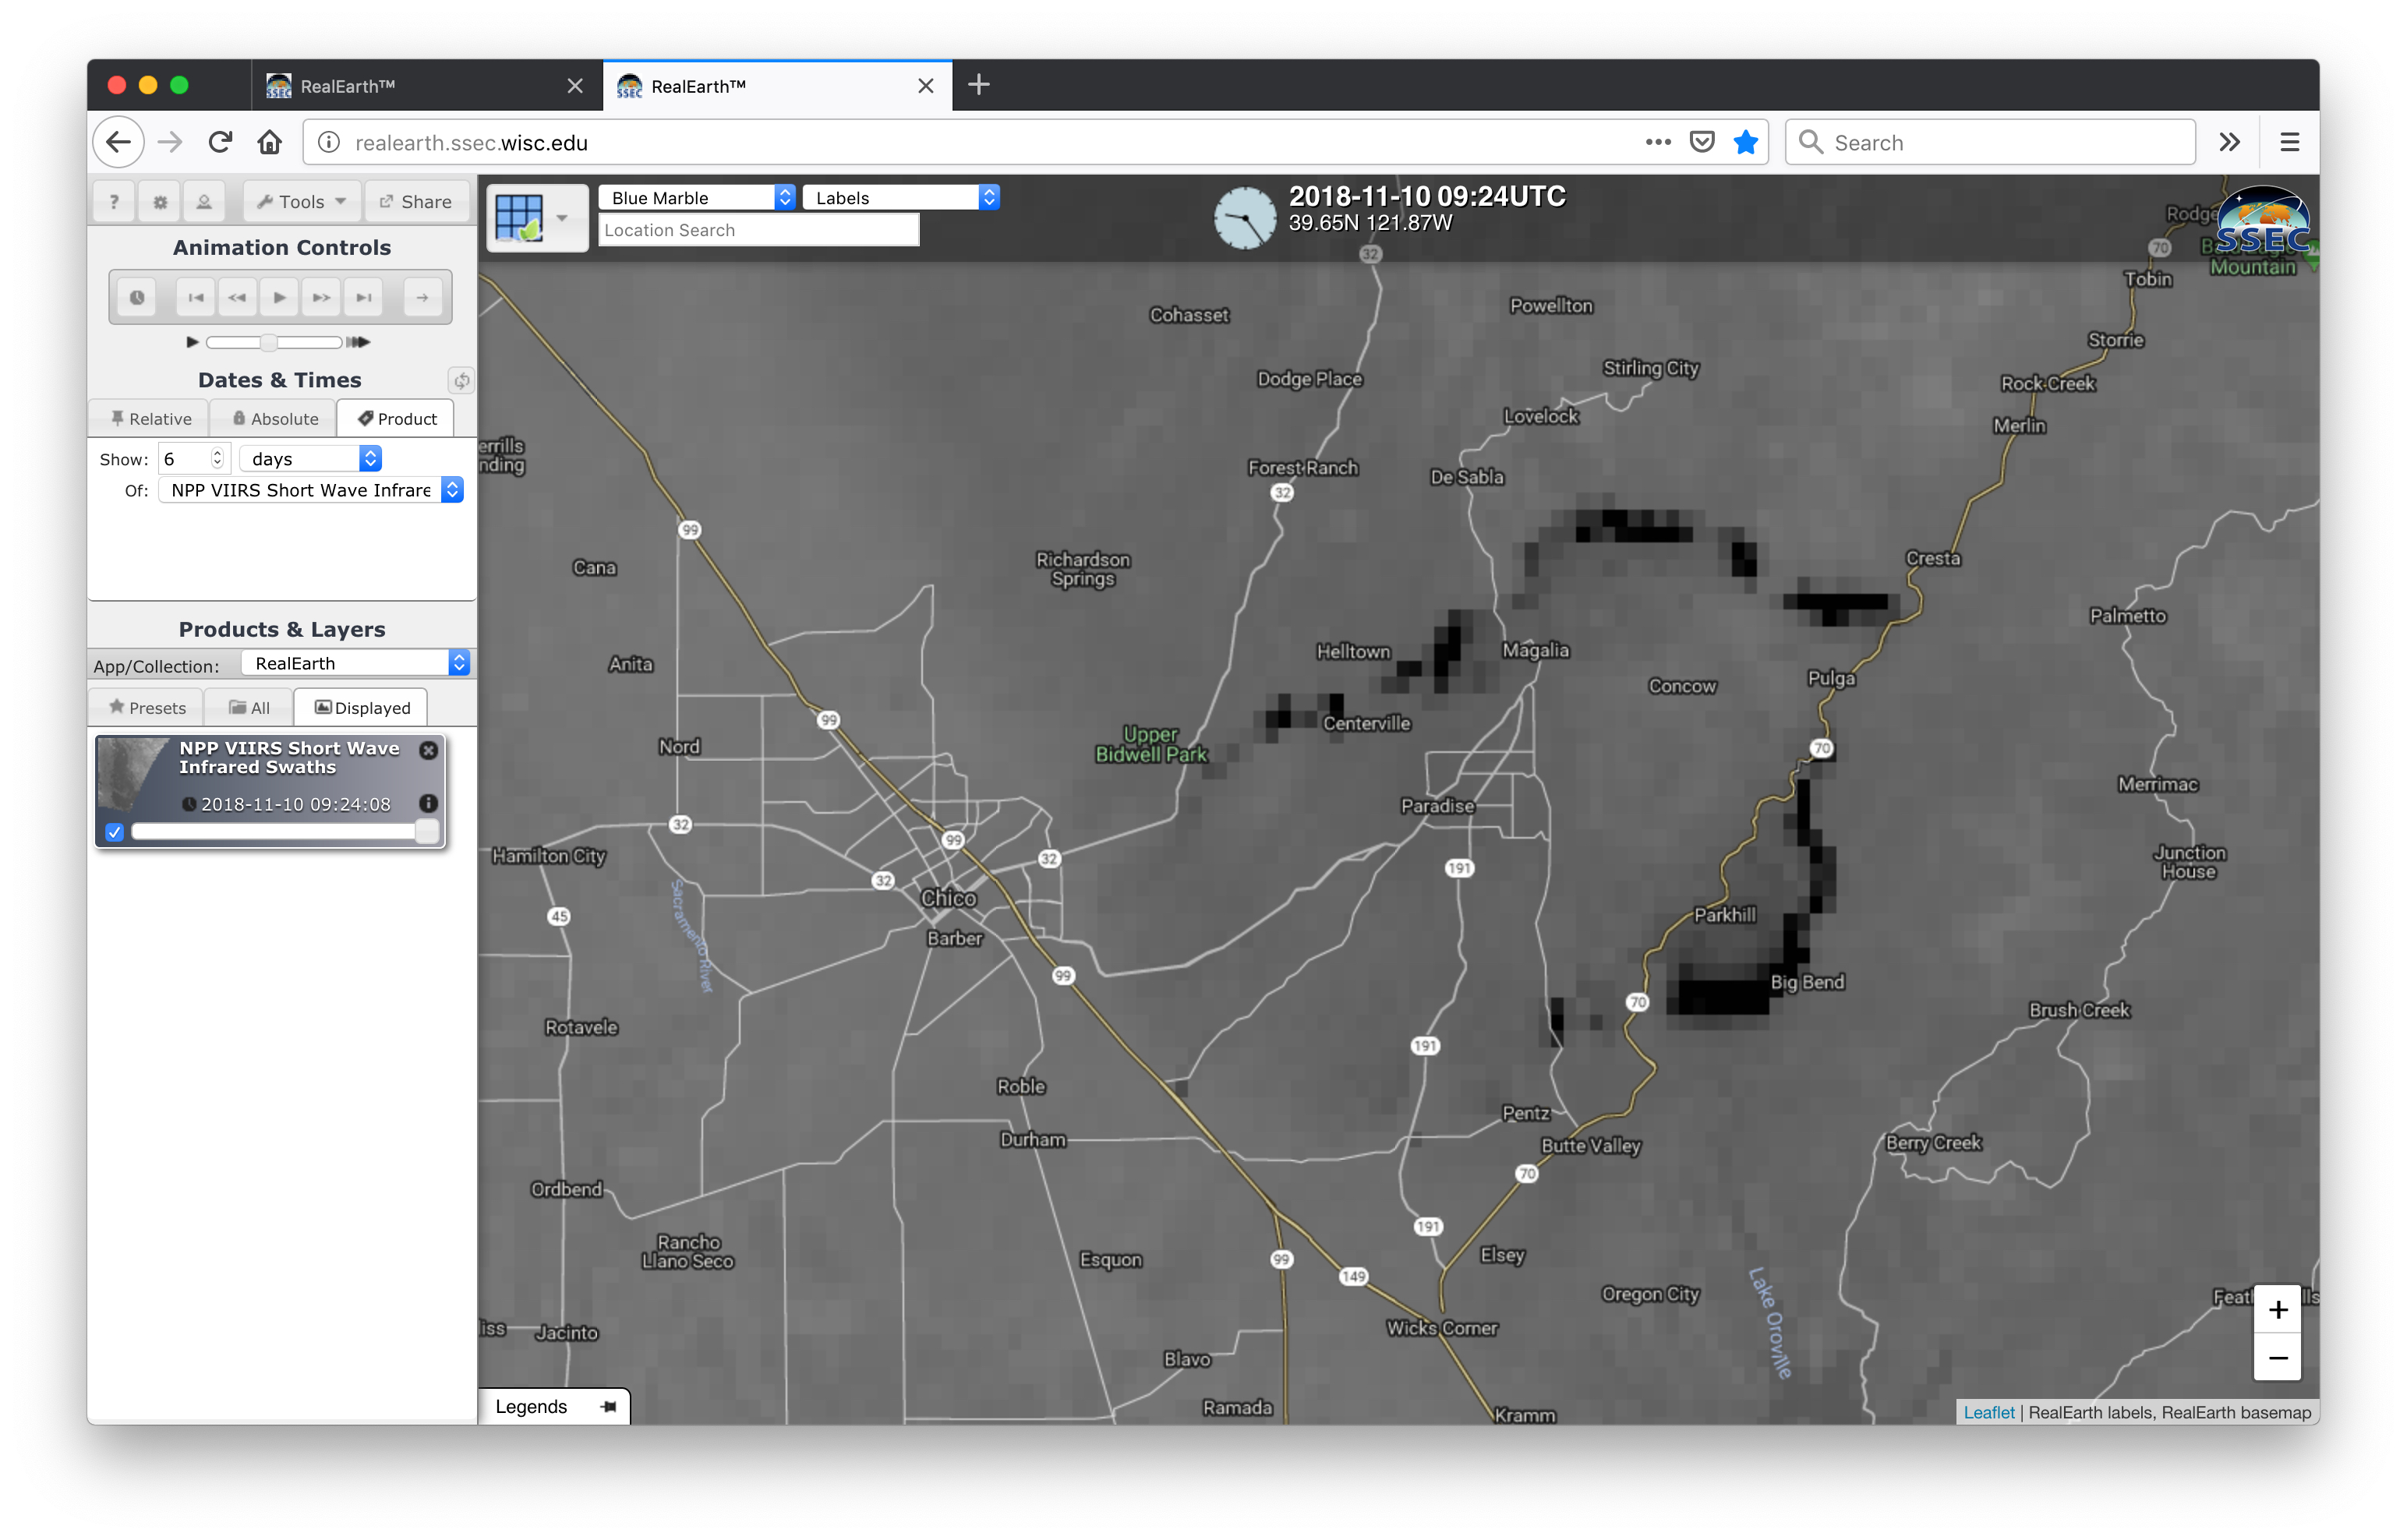The height and width of the screenshot is (1540, 2407).
Task: Go forward in browser history
Action: tap(170, 143)
